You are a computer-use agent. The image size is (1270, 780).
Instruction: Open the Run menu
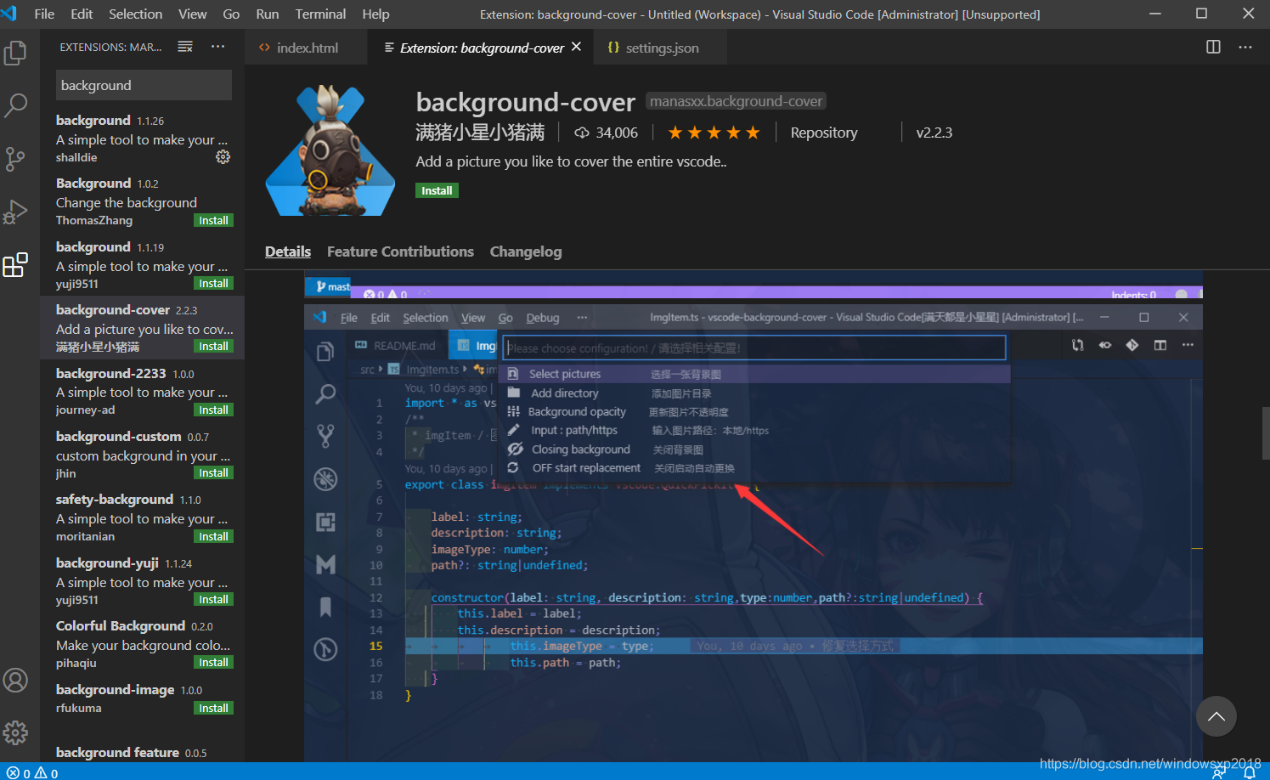click(267, 14)
